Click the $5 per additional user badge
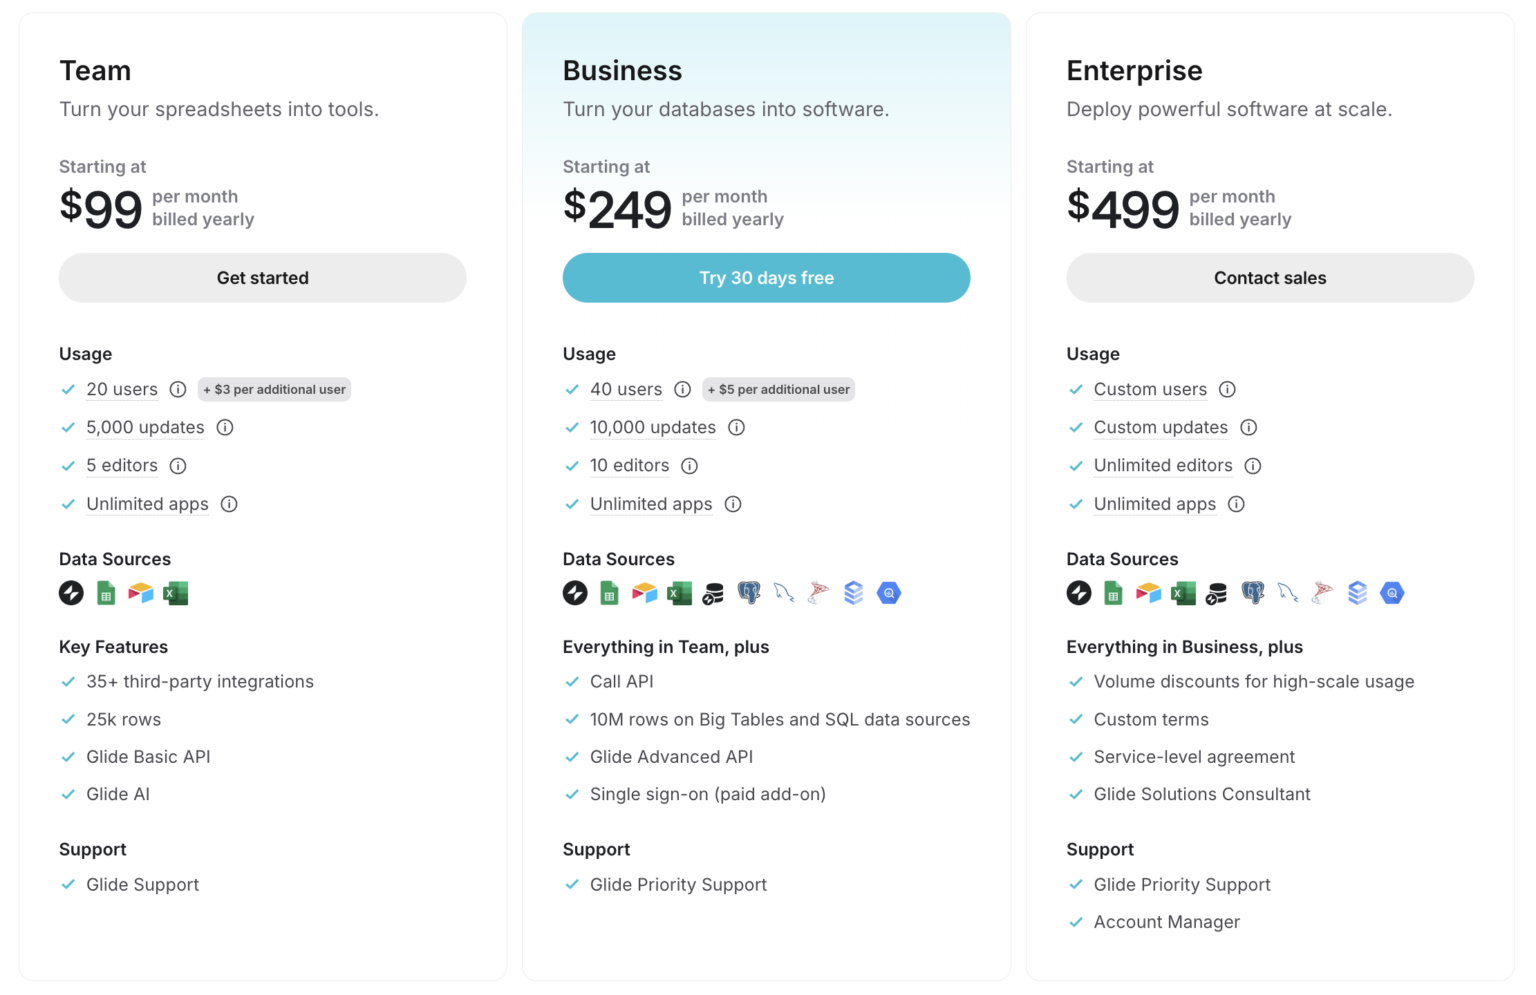This screenshot has width=1536, height=995. pos(778,389)
